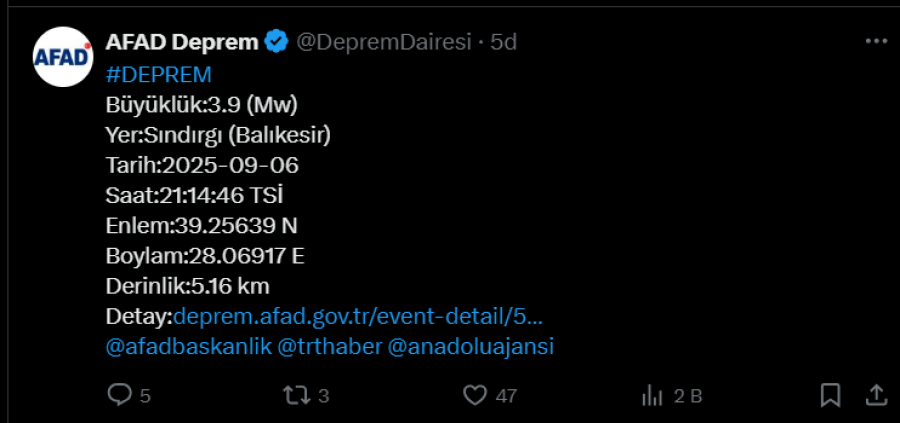Image resolution: width=900 pixels, height=423 pixels.
Task: Open the three-dot more options menu
Action: coord(876,41)
